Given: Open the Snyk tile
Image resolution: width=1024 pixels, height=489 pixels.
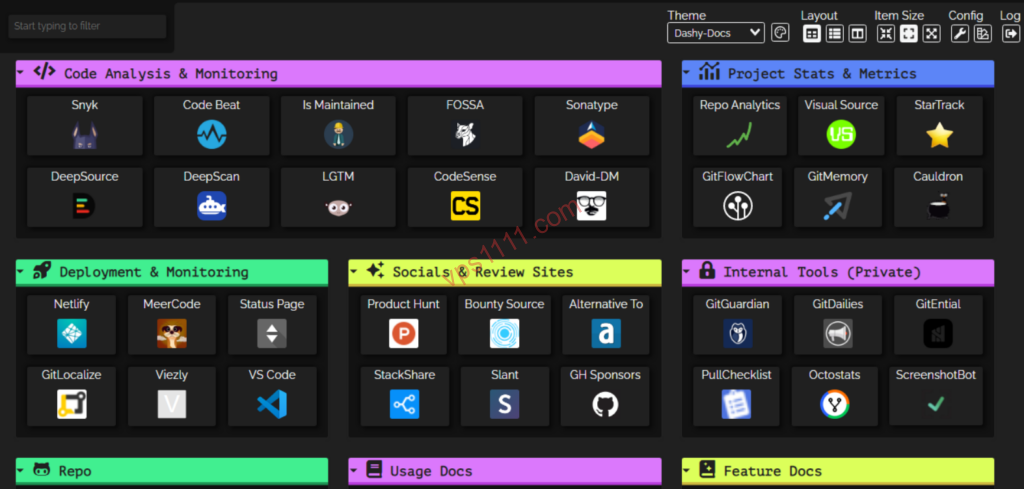Looking at the screenshot, I should click(x=85, y=125).
